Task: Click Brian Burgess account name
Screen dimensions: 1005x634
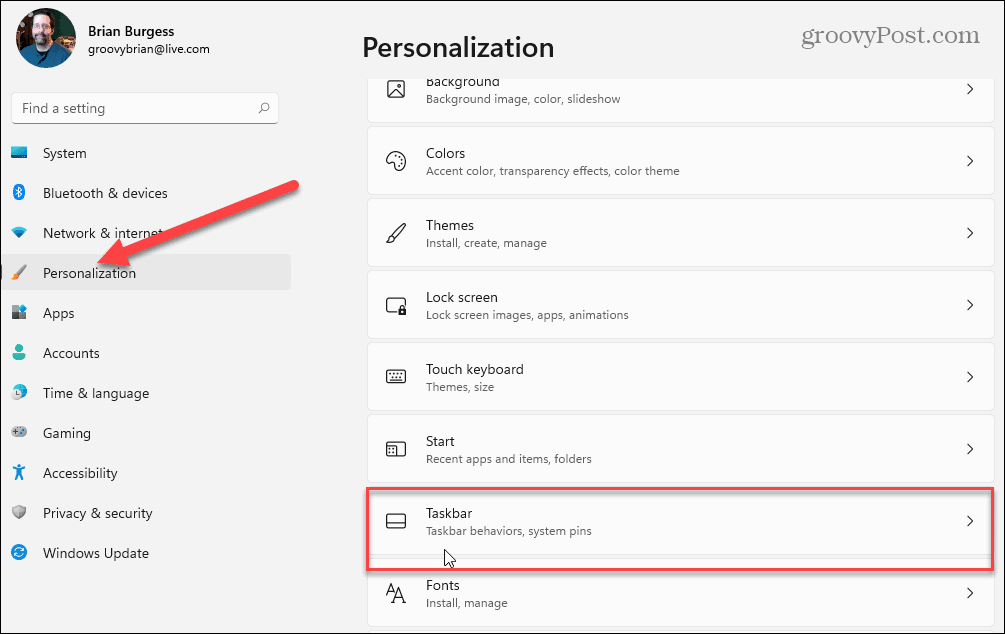Action: point(131,31)
